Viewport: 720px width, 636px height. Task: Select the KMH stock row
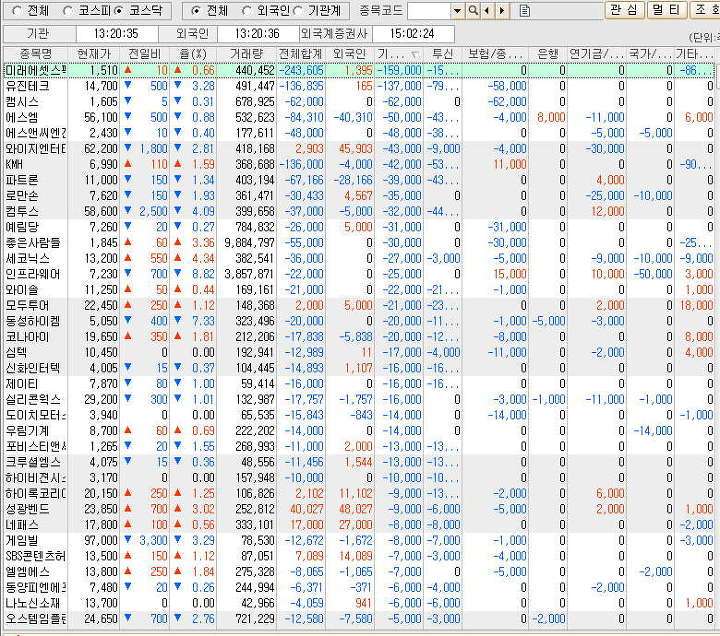(x=359, y=164)
